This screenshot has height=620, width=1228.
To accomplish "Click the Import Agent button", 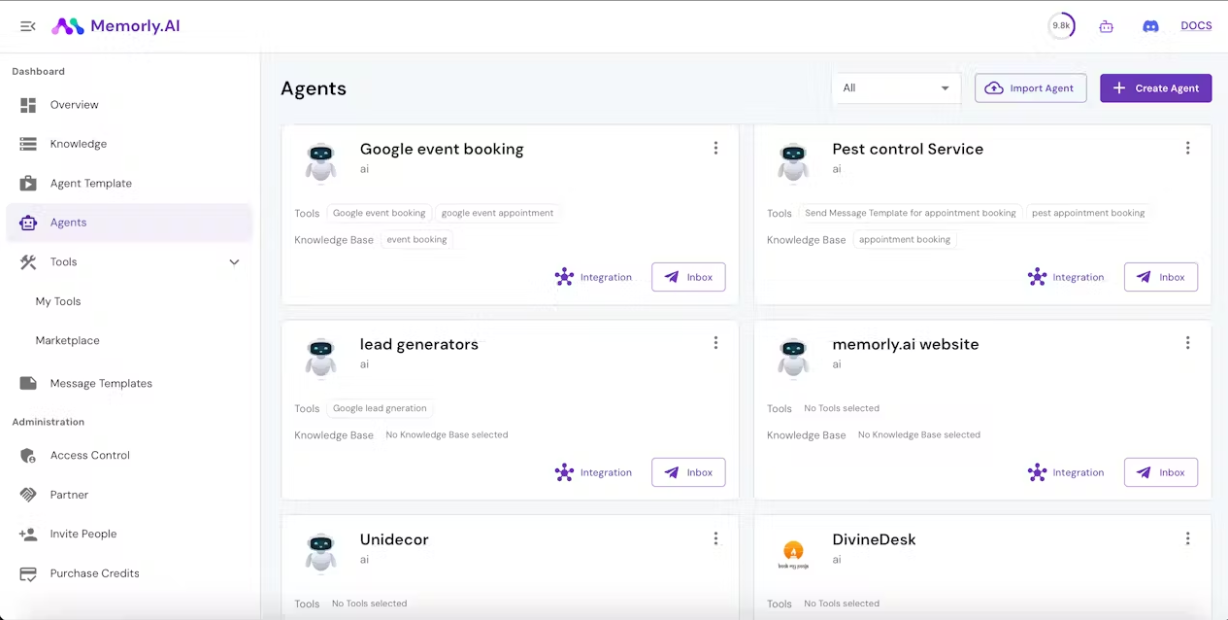I will pos(1031,88).
